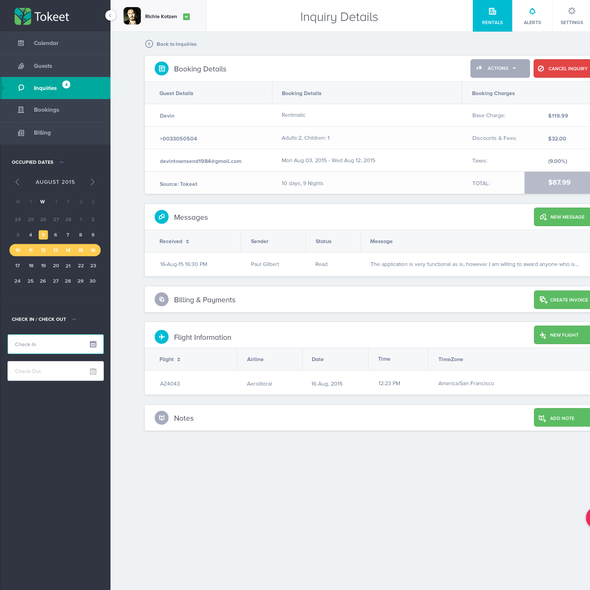Click flight AZ4043 entry
The width and height of the screenshot is (590, 590).
pyautogui.click(x=170, y=384)
